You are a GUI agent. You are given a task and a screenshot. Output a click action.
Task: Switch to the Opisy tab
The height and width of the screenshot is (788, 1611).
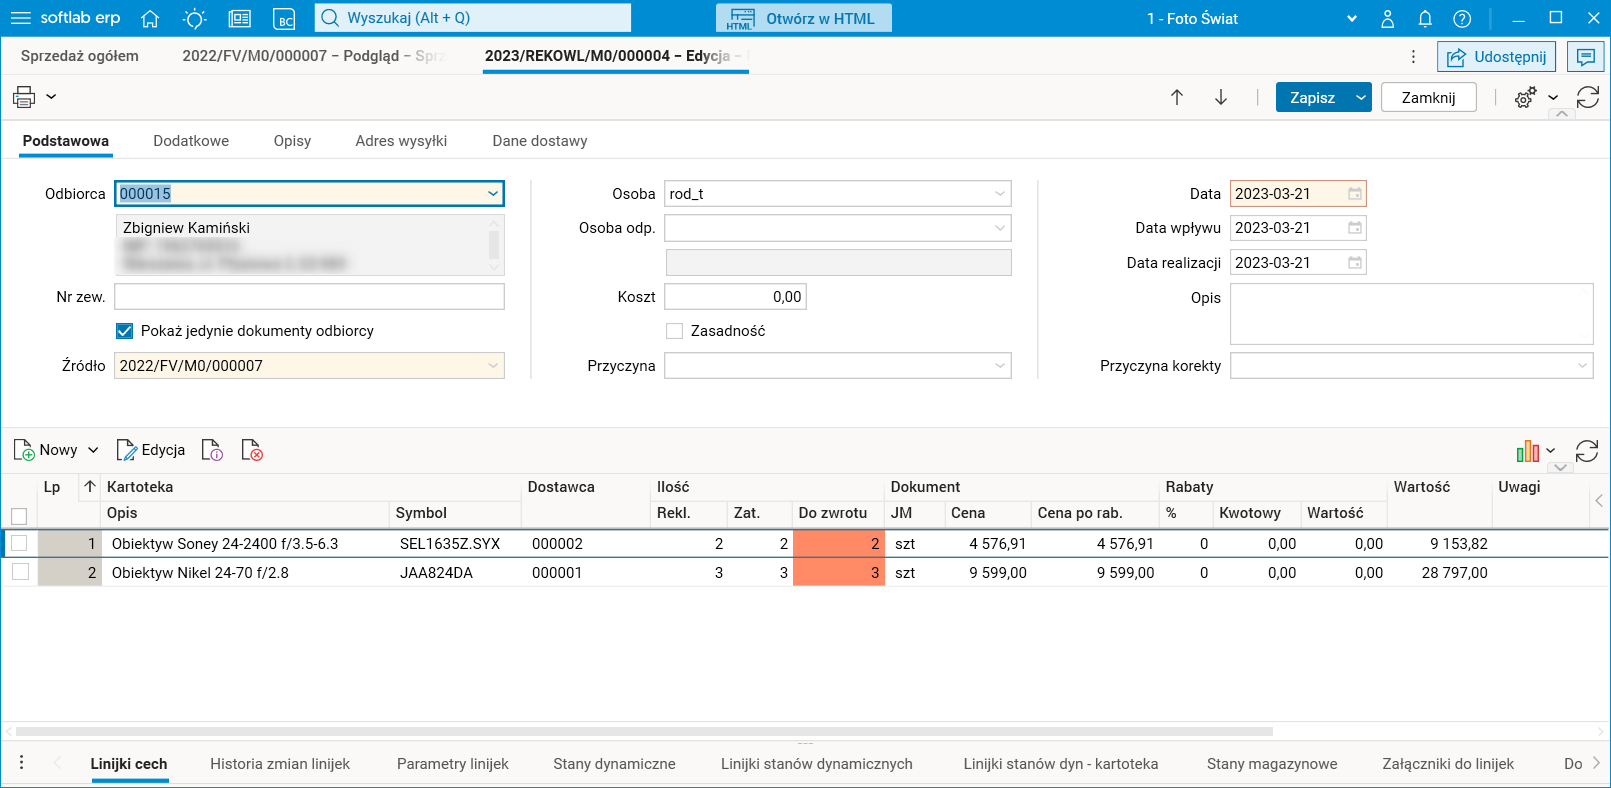[292, 141]
